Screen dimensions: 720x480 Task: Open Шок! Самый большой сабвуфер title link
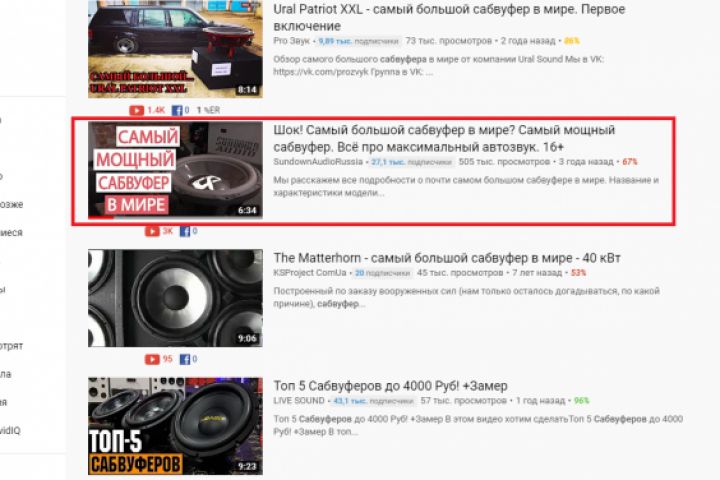[x=444, y=138]
